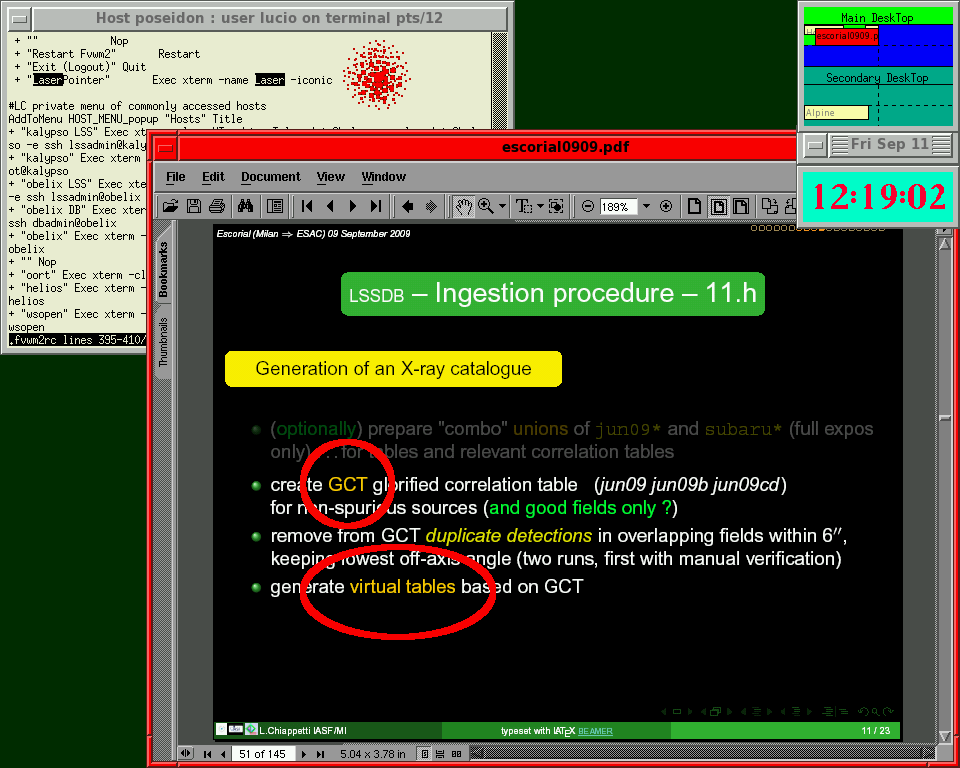Screen dimensions: 960x768
Task: Click the Beamer search navigation symbol
Action: 876,711
